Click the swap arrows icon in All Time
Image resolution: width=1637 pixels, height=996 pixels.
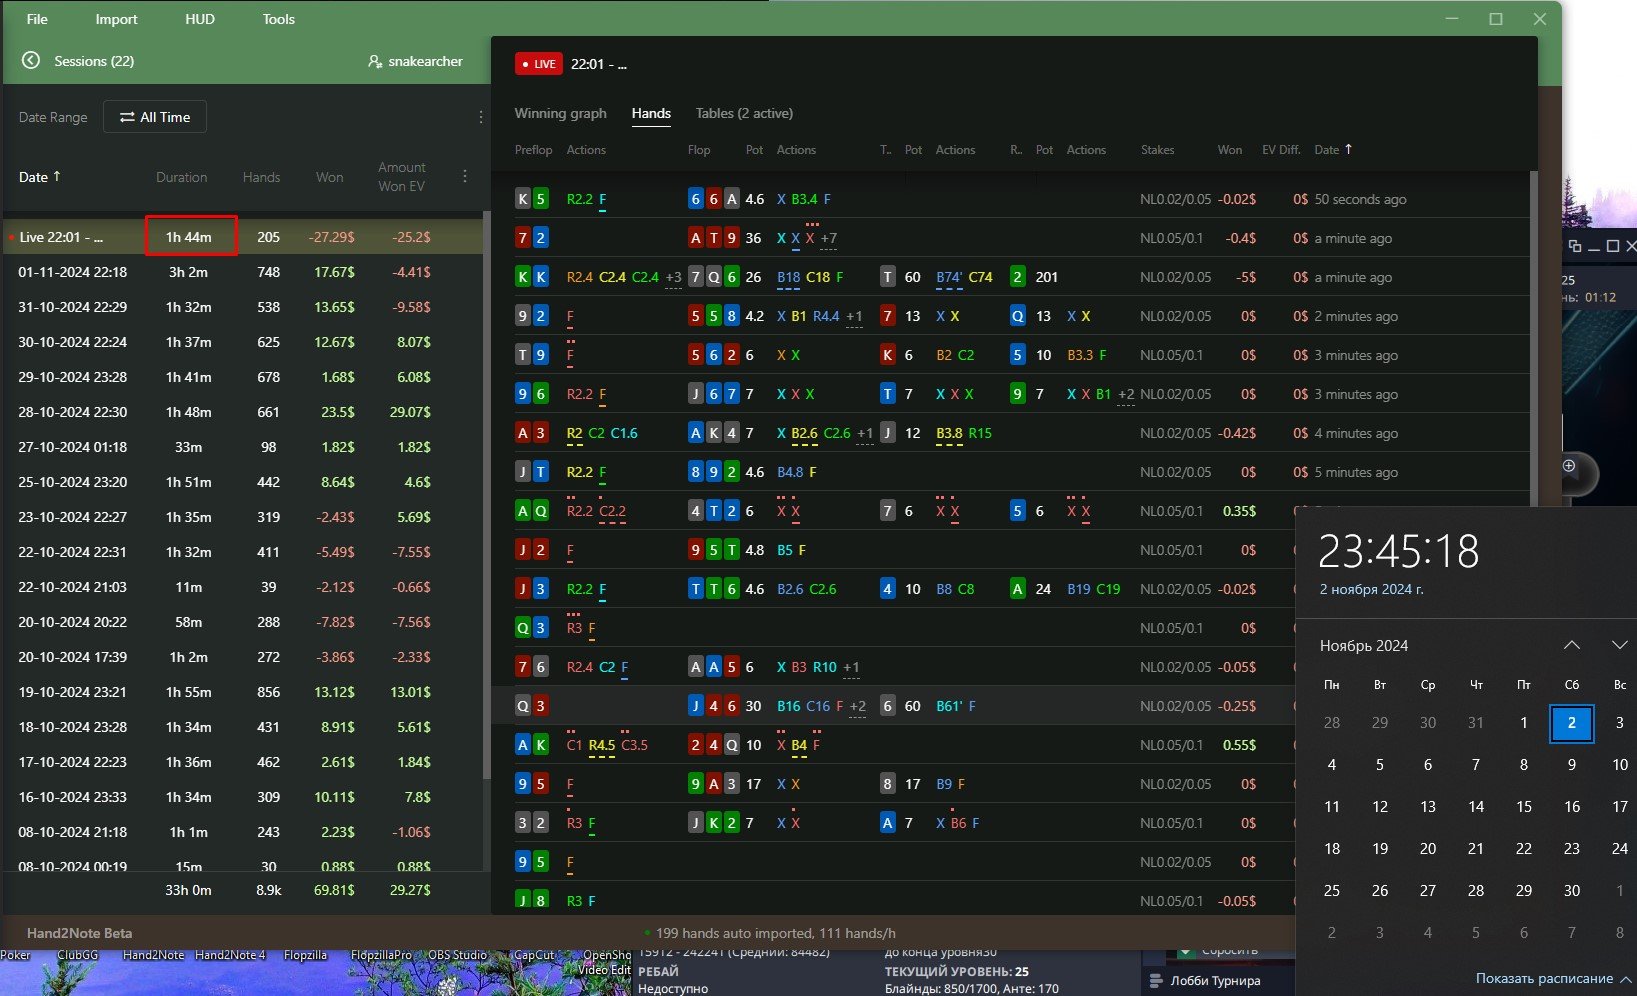coord(127,117)
